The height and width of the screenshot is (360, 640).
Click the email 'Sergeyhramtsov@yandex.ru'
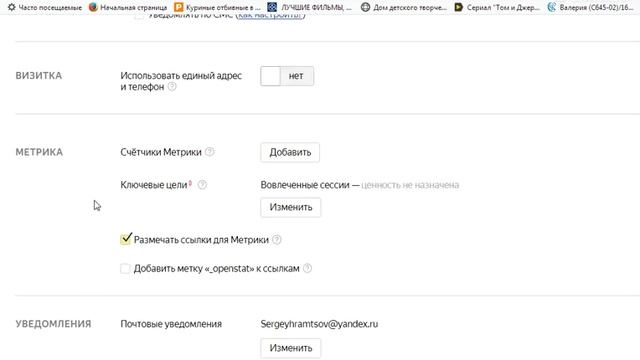click(319, 324)
